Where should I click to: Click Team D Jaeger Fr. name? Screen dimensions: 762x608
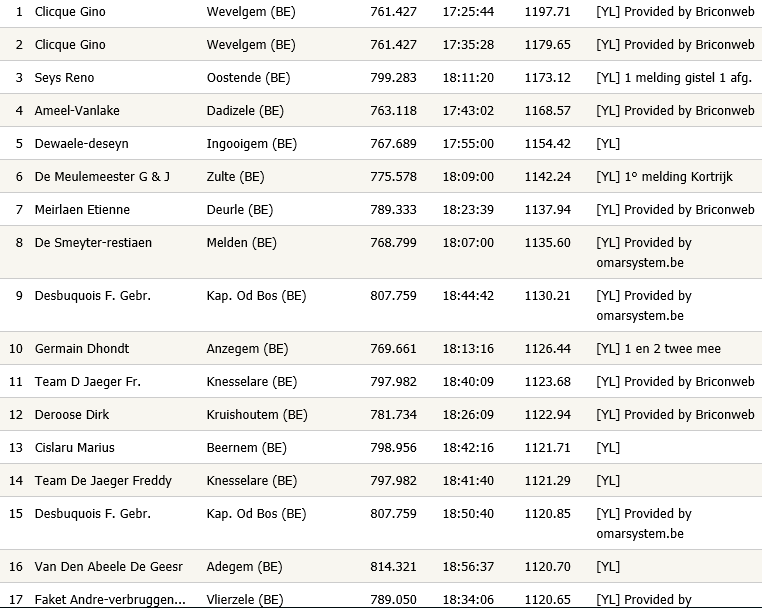tap(87, 382)
